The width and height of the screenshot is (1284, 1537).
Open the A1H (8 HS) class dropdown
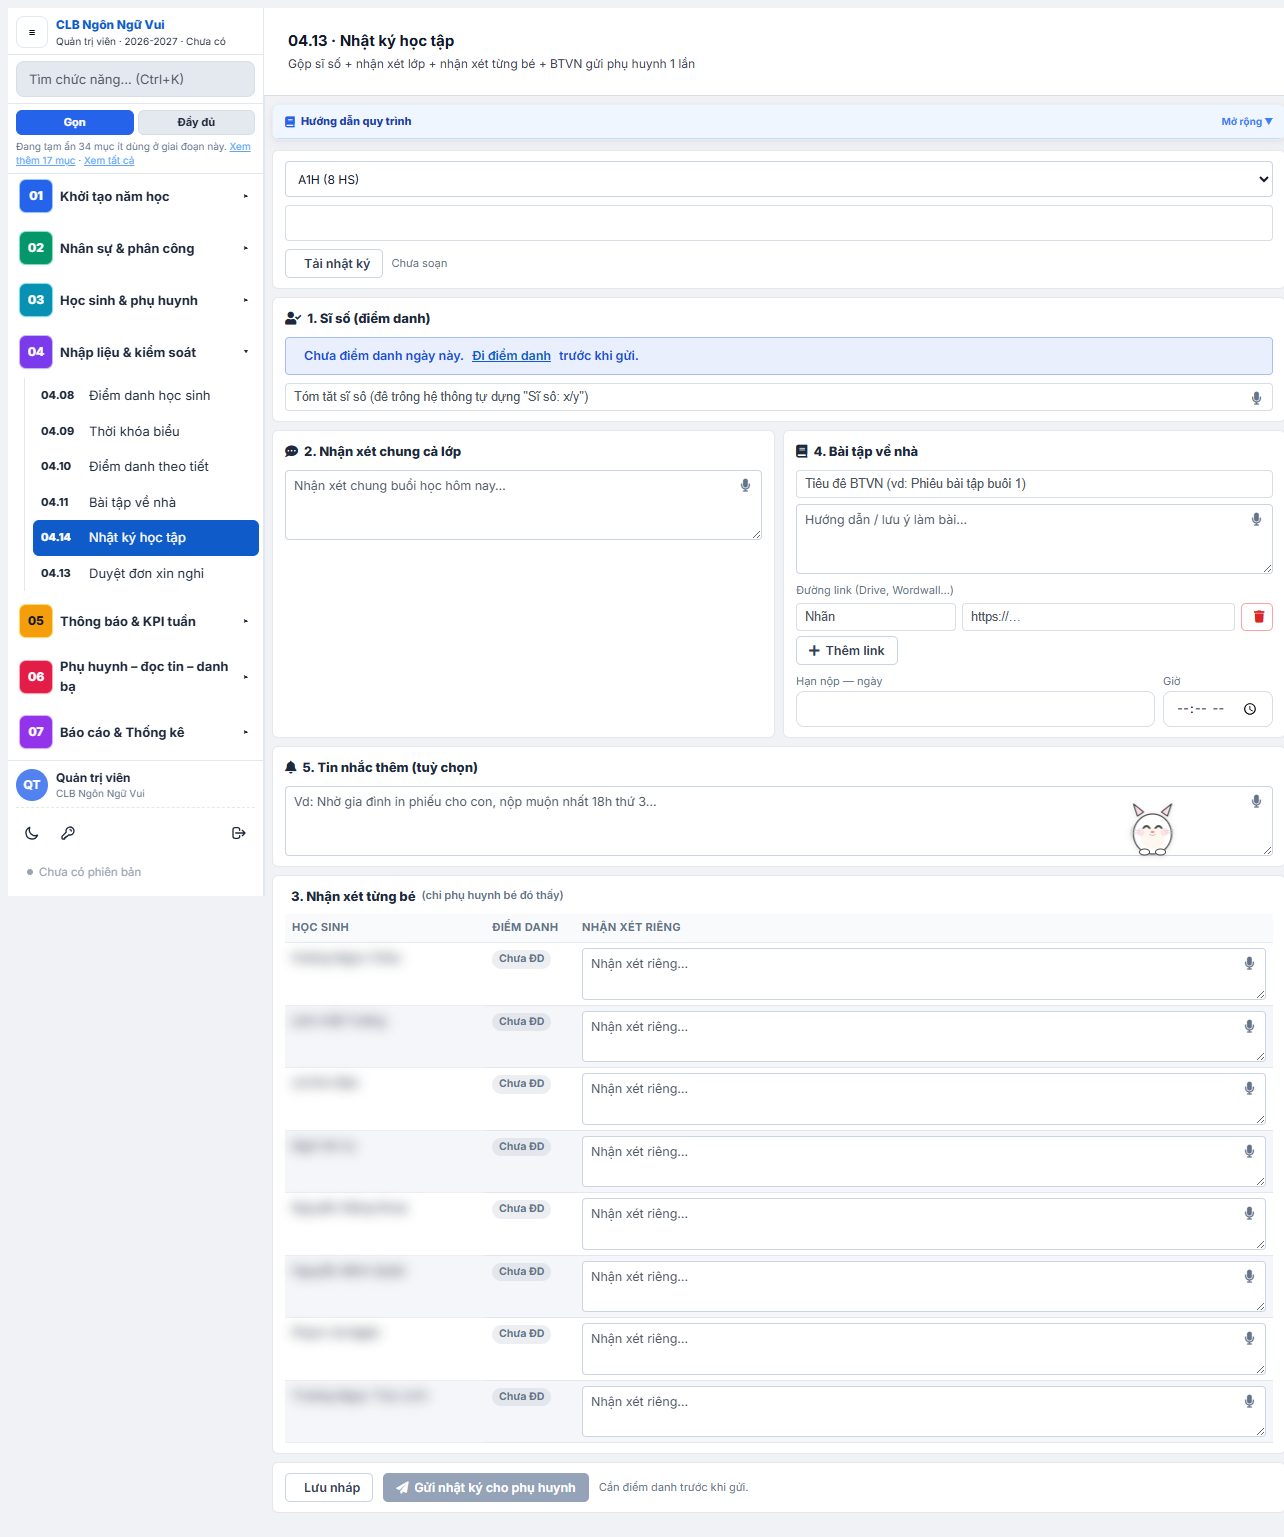[779, 180]
